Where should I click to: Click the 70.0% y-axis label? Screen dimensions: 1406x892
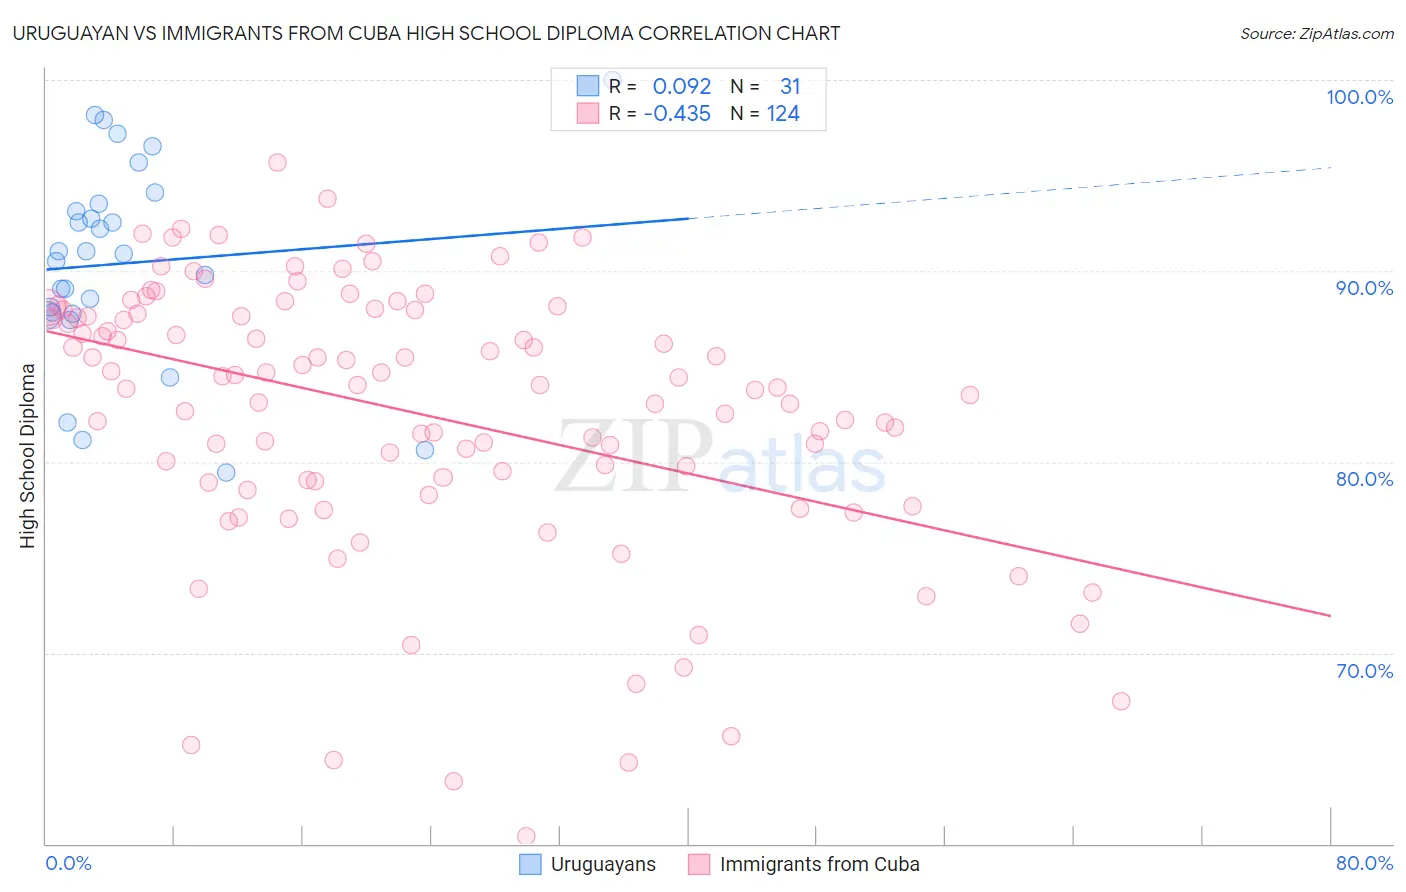[1365, 671]
